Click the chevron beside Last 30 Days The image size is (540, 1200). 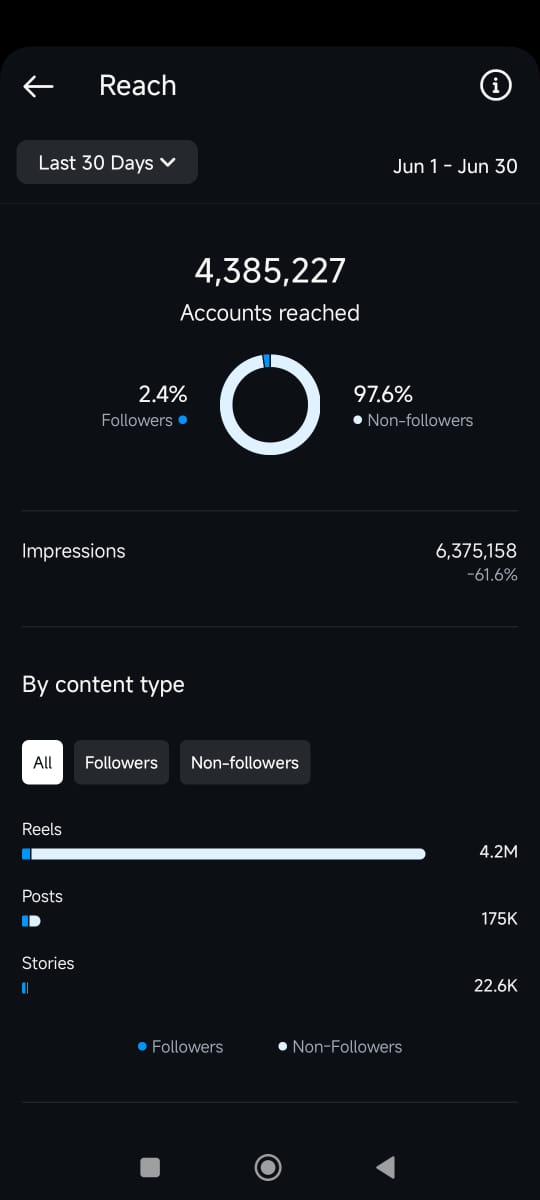point(168,162)
